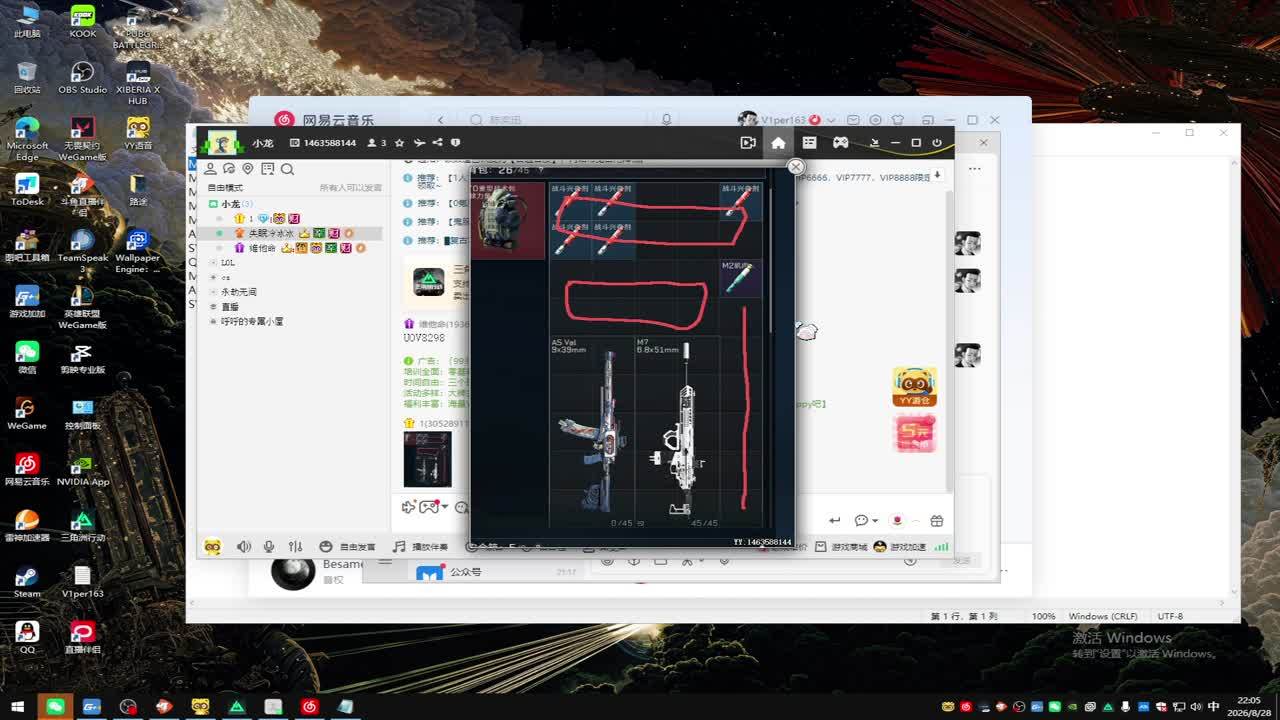Click the channel avatar in YY header
The height and width of the screenshot is (720, 1280).
(221, 143)
